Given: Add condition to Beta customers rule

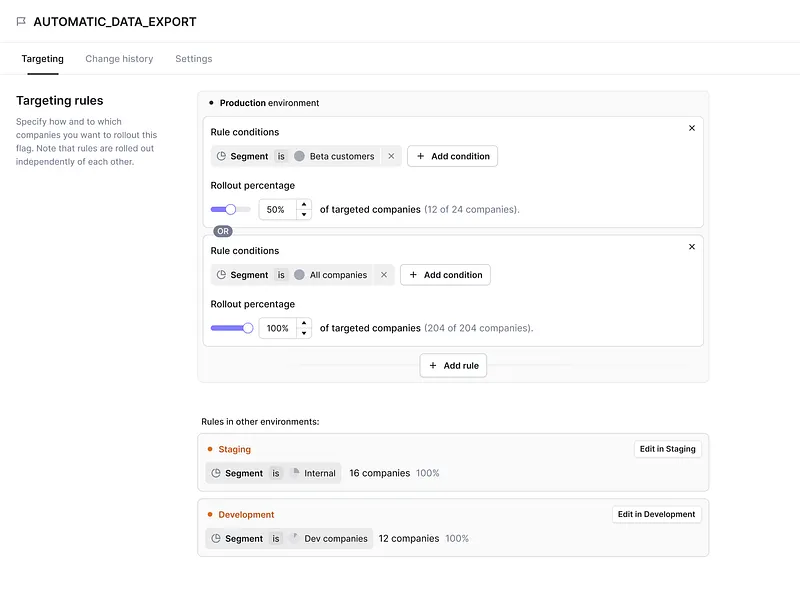Looking at the screenshot, I should [x=452, y=156].
